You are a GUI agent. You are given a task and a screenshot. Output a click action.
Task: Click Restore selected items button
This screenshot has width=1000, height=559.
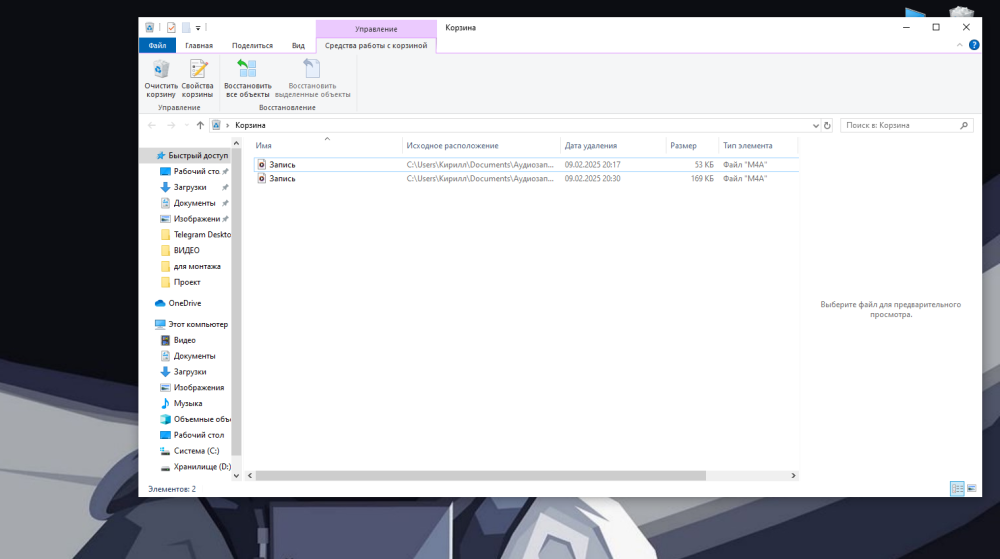coord(312,78)
